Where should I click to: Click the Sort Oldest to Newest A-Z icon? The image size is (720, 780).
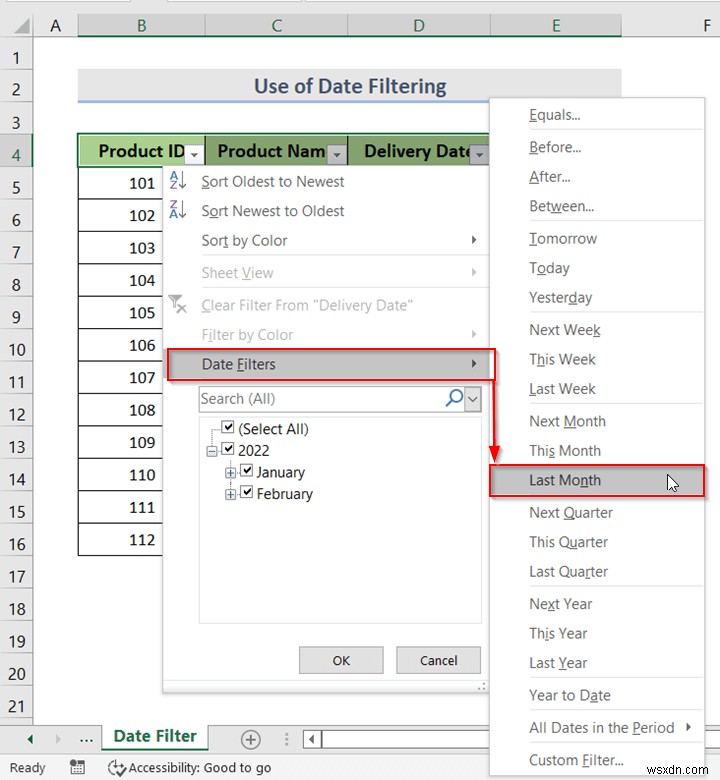click(x=178, y=181)
